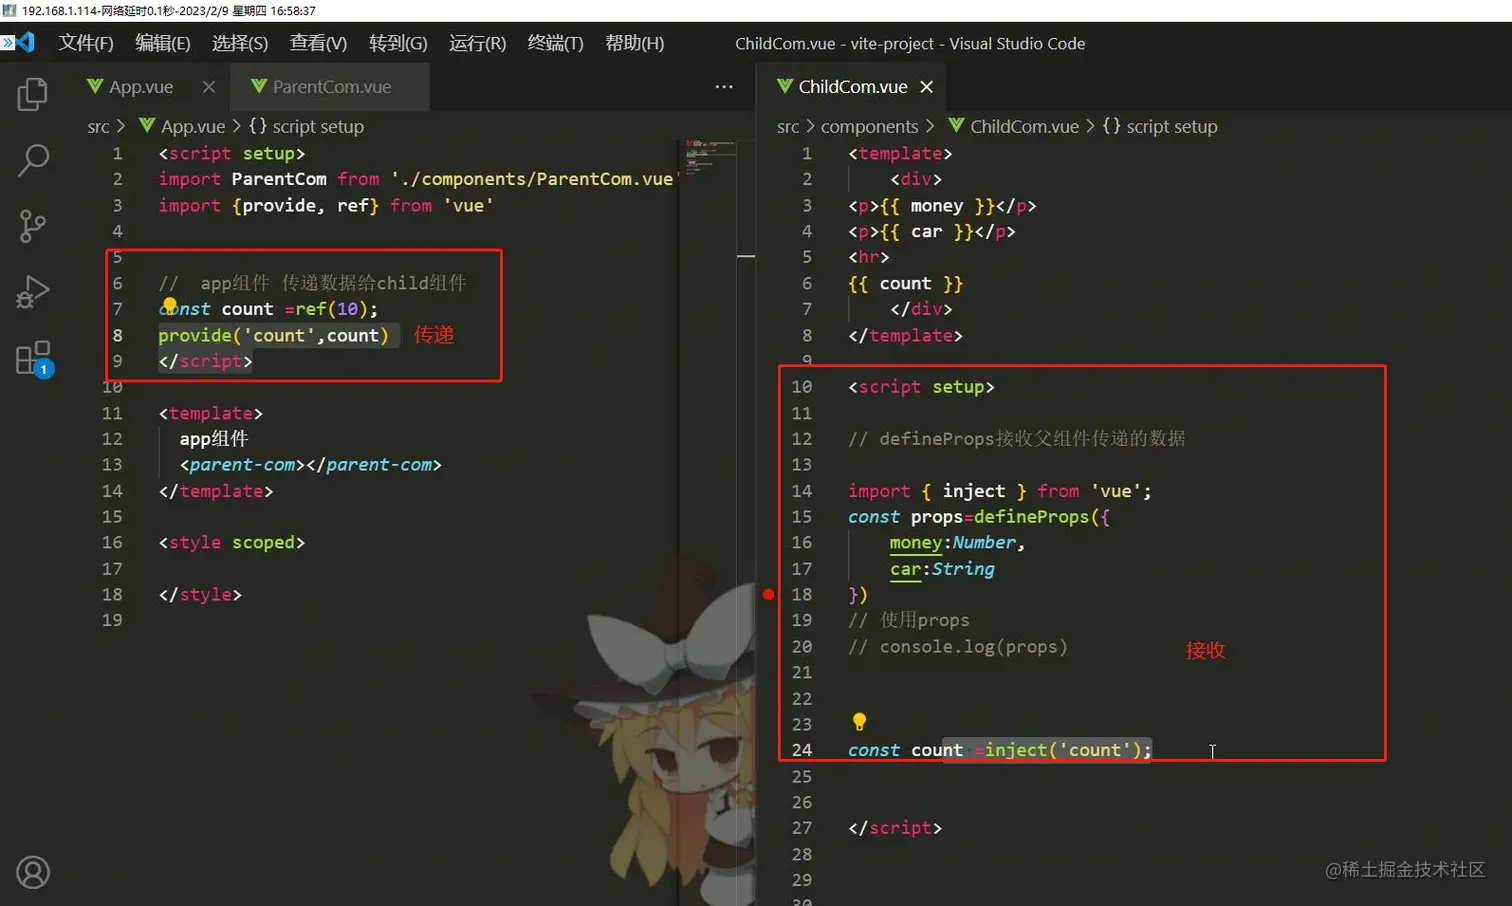1512x906 pixels.
Task: Open the Accounts menu icon
Action: tap(33, 873)
